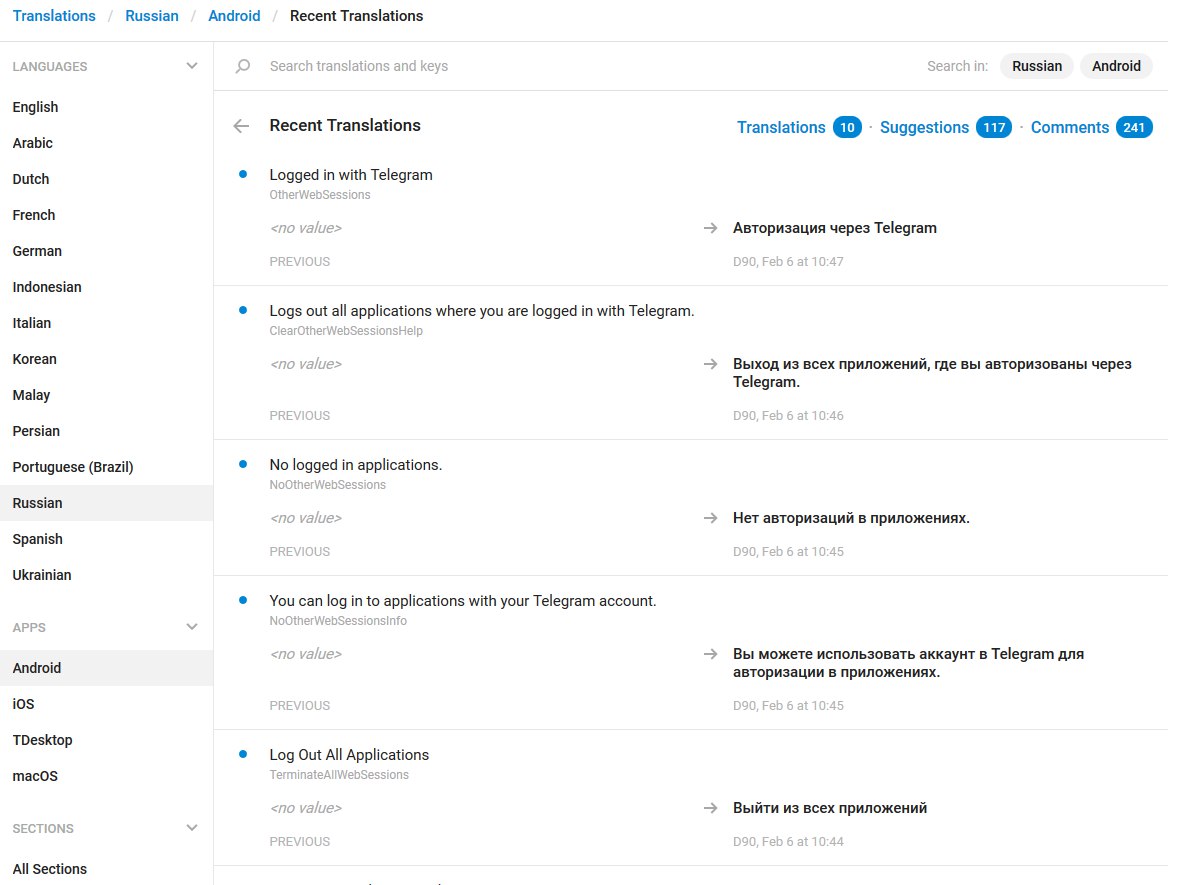Select English in languages list
This screenshot has width=1177, height=885.
click(x=107, y=107)
